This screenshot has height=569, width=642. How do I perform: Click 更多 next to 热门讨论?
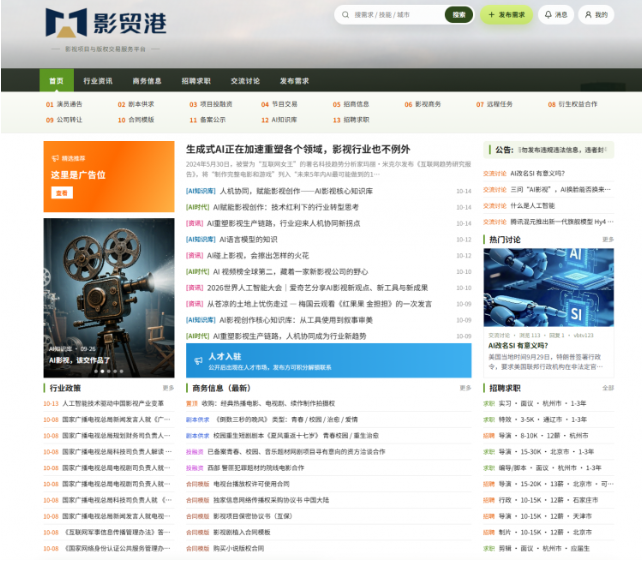point(608,239)
